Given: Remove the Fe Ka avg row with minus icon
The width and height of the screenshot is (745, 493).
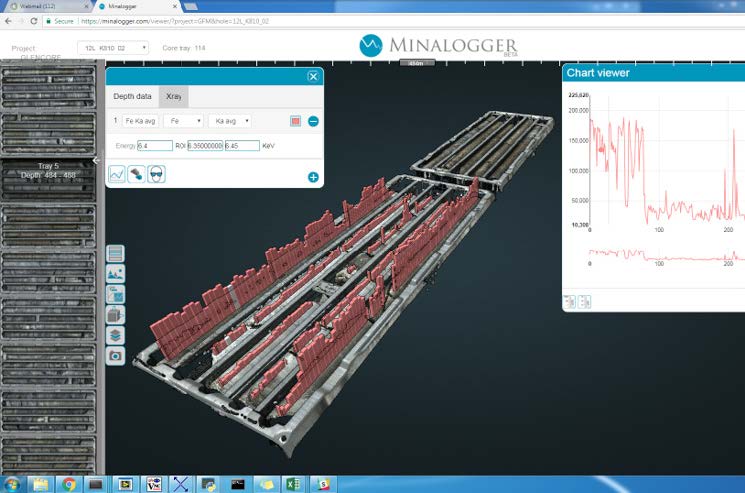Looking at the screenshot, I should pyautogui.click(x=313, y=121).
